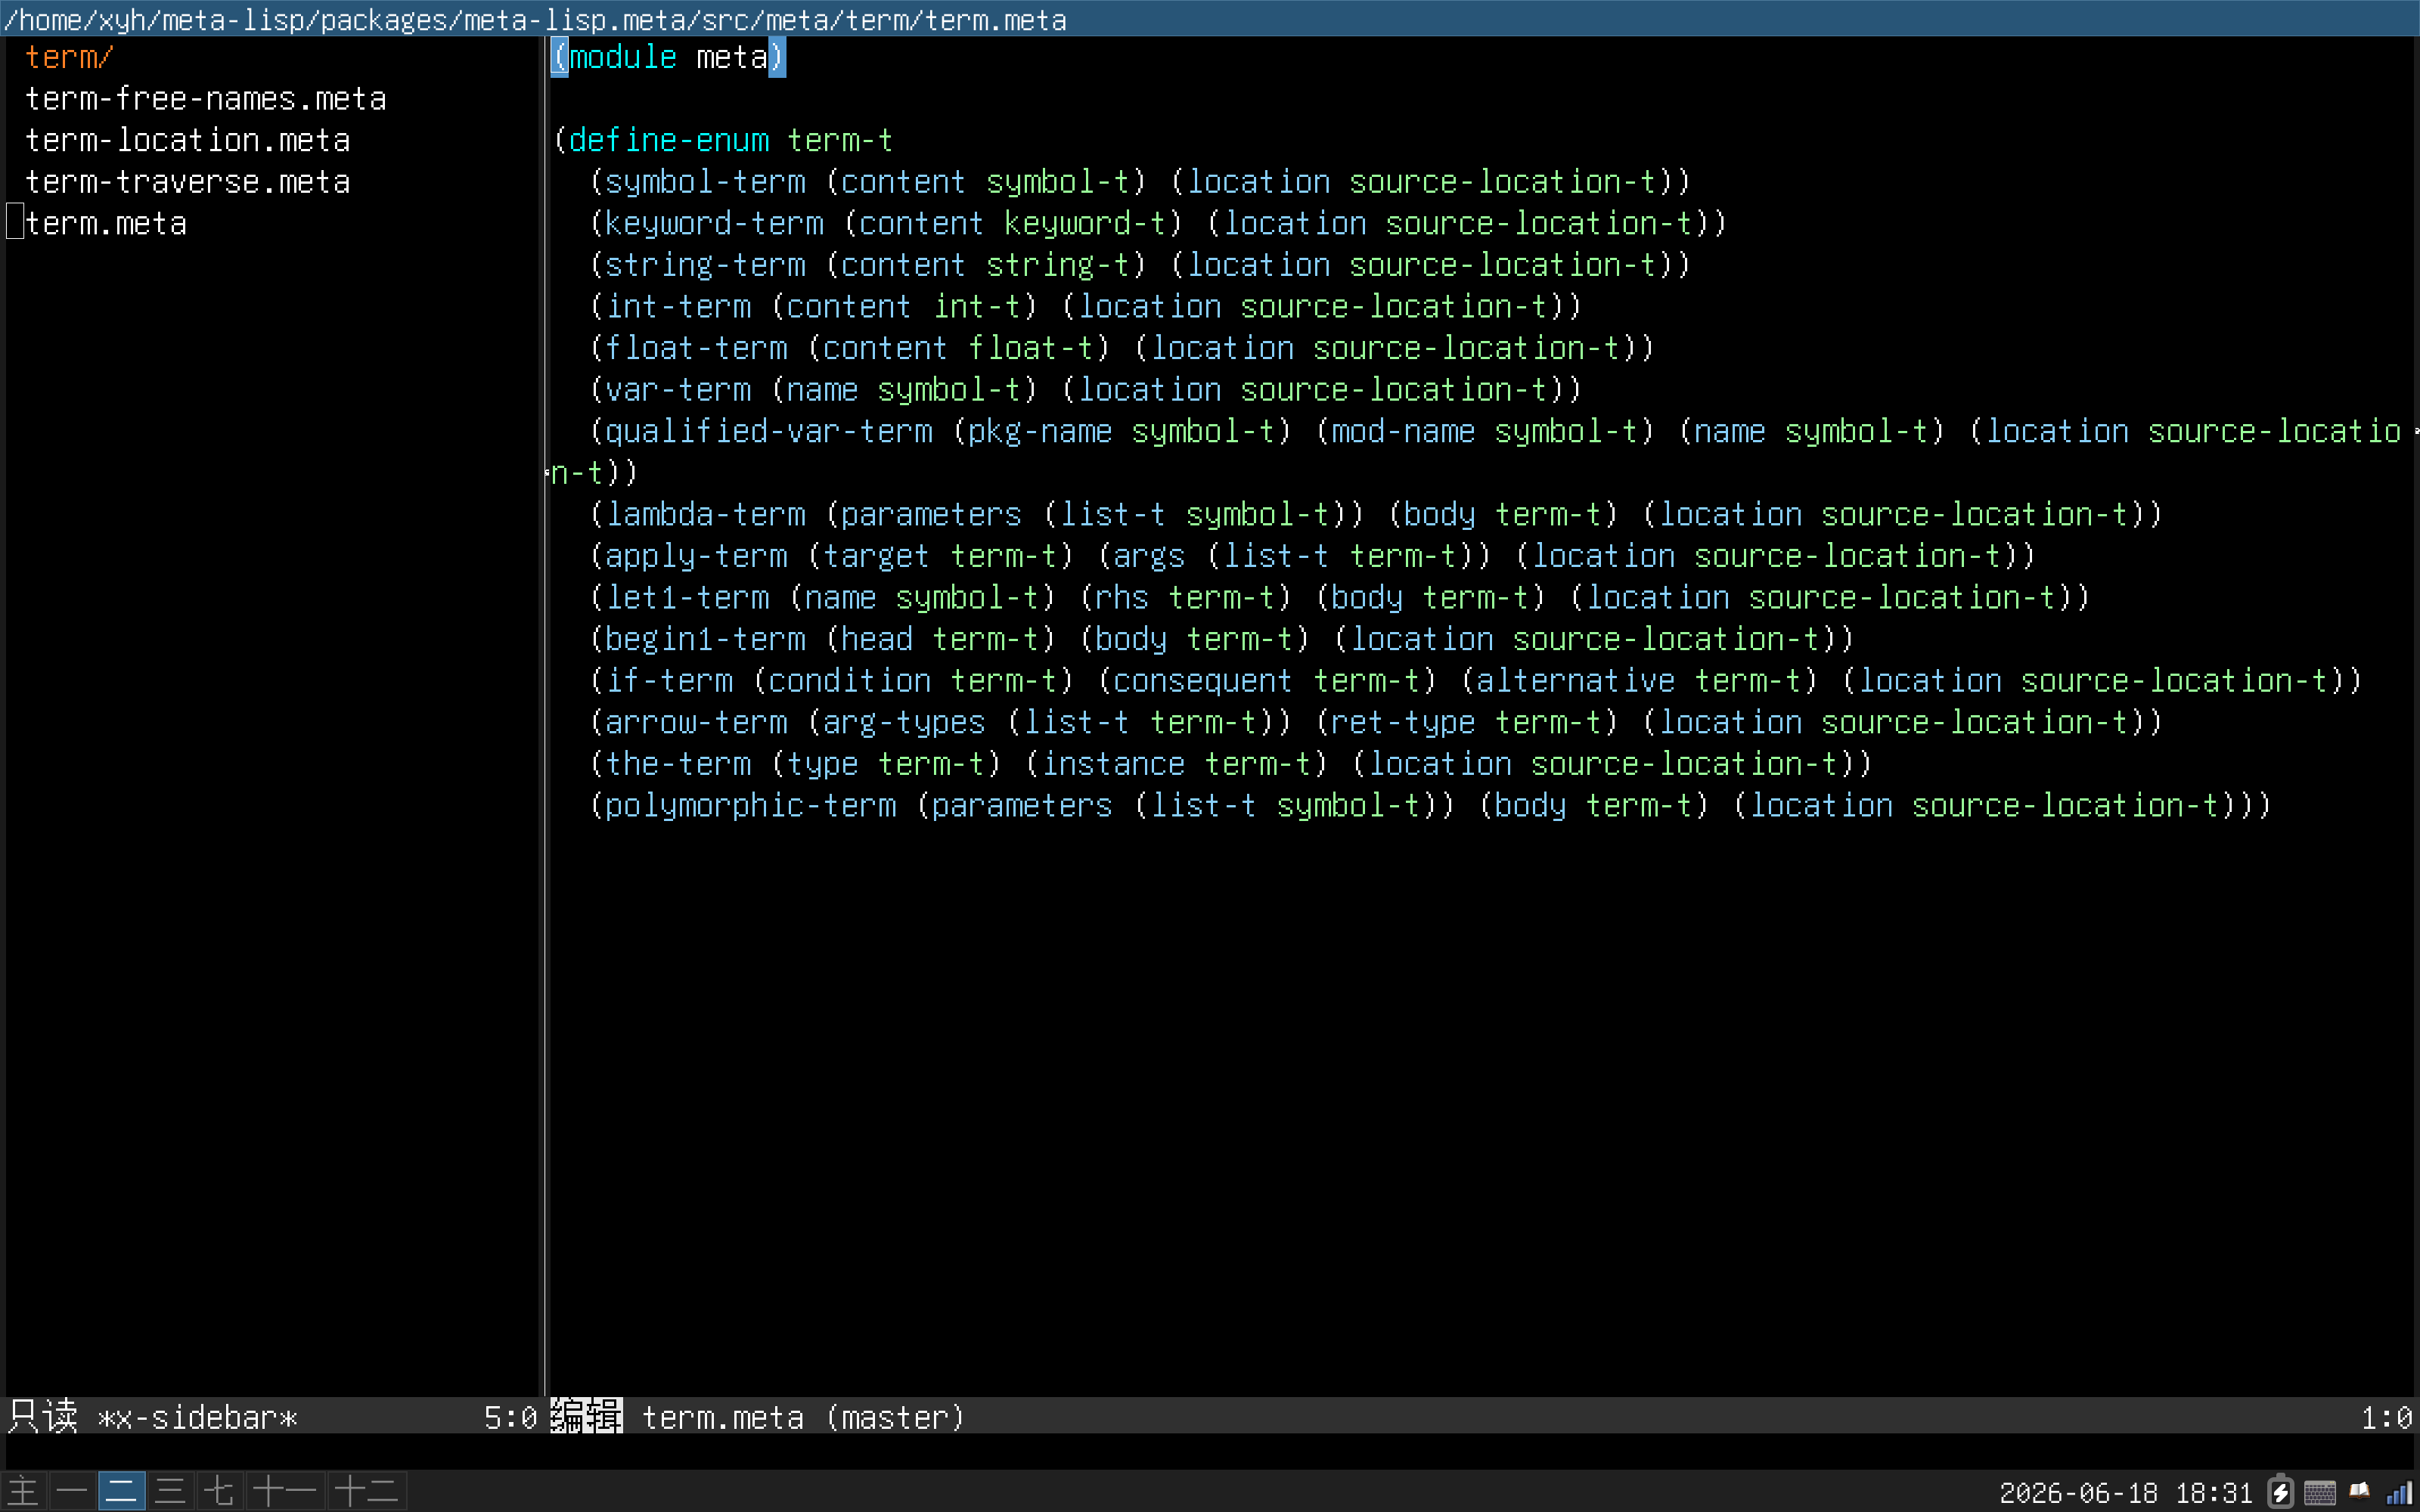The image size is (2420, 1512).
Task: Click the define-enum keyword
Action: (669, 140)
